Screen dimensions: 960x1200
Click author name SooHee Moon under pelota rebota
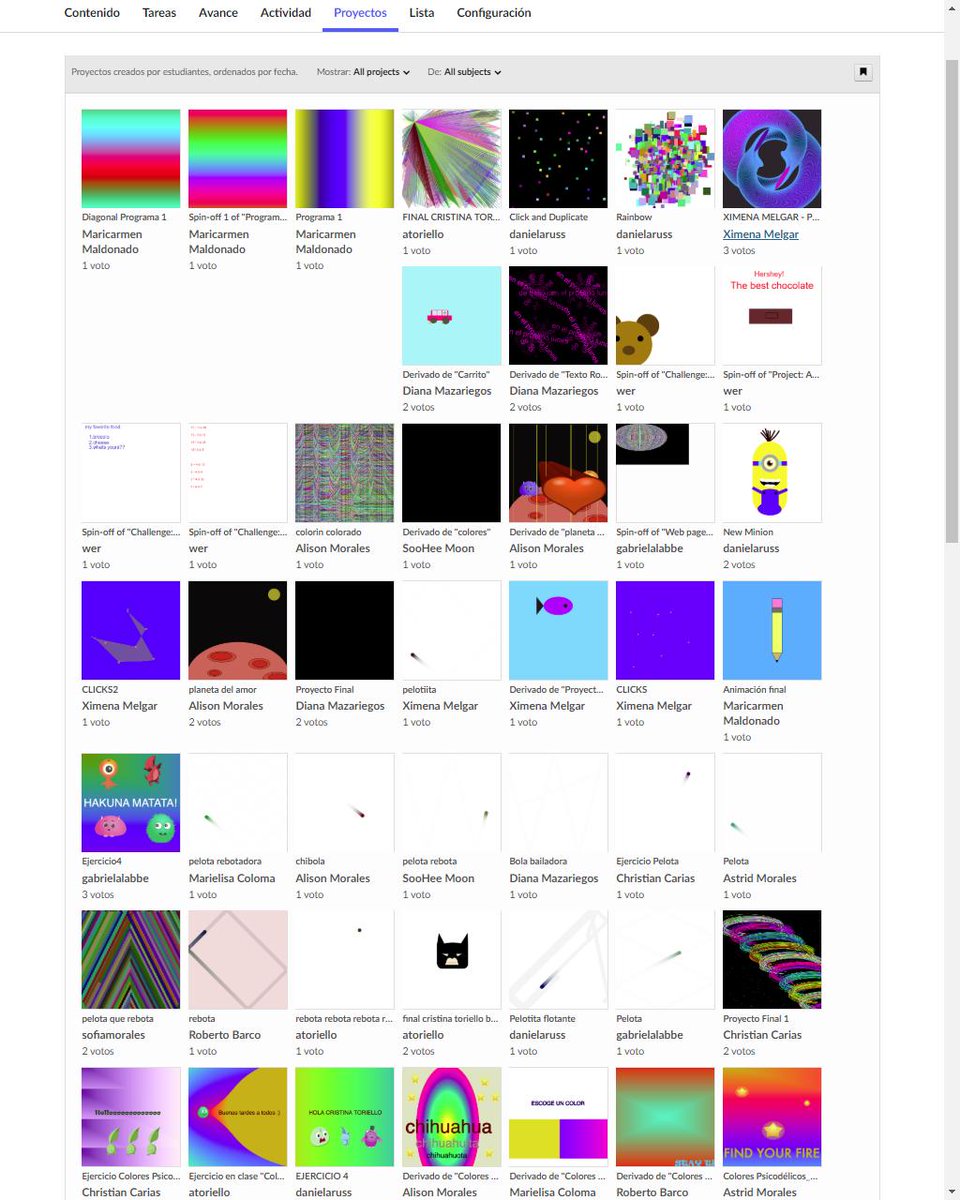pyautogui.click(x=438, y=878)
